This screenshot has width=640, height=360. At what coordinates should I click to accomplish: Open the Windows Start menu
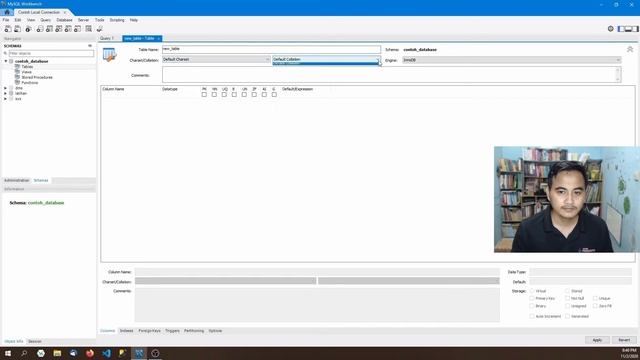click(8, 353)
